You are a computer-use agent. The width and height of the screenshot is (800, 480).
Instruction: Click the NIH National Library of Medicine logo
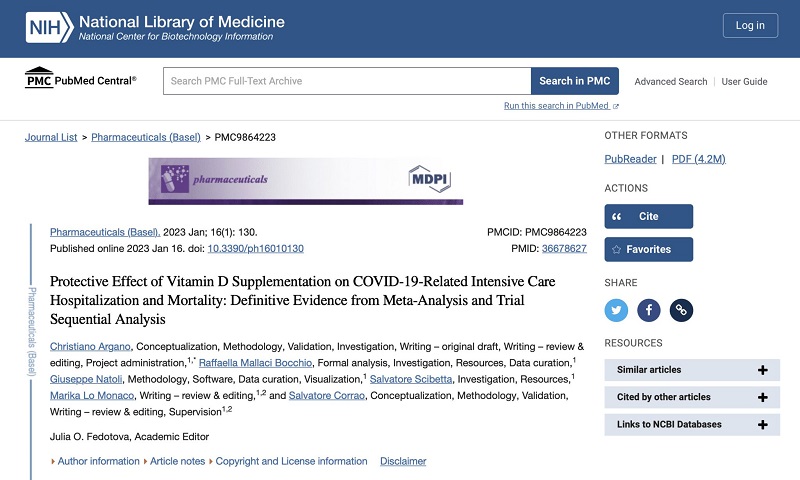(155, 28)
